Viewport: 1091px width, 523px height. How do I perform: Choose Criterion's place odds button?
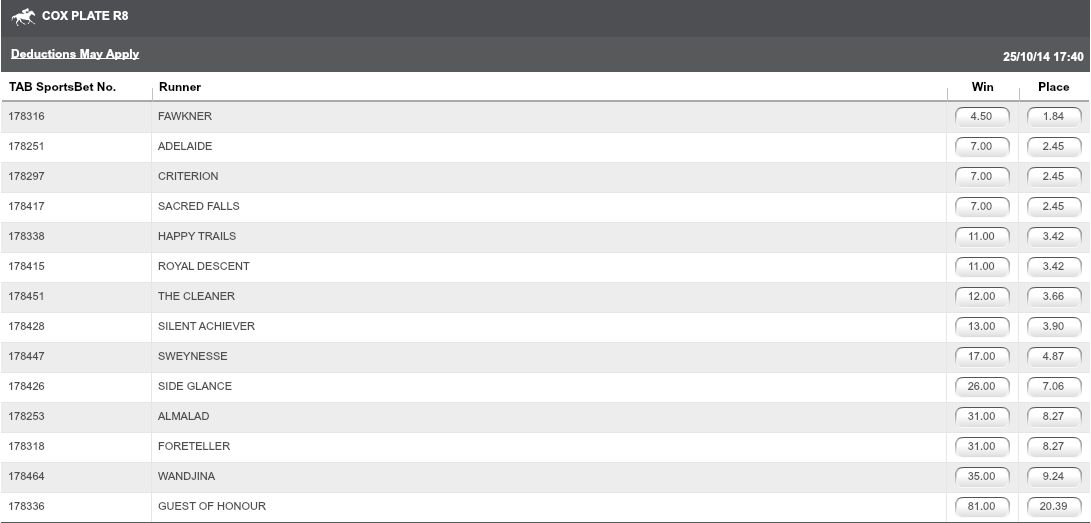click(x=1053, y=176)
